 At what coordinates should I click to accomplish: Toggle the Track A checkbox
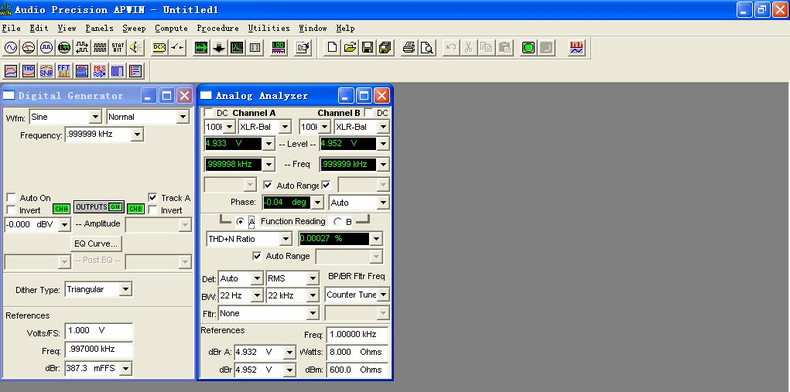tap(153, 198)
